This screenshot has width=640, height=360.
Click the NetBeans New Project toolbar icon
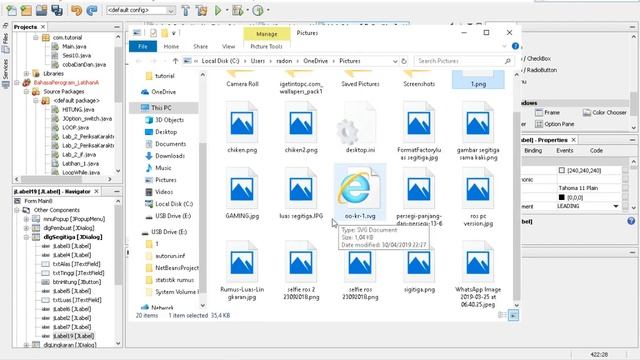(x=26, y=10)
